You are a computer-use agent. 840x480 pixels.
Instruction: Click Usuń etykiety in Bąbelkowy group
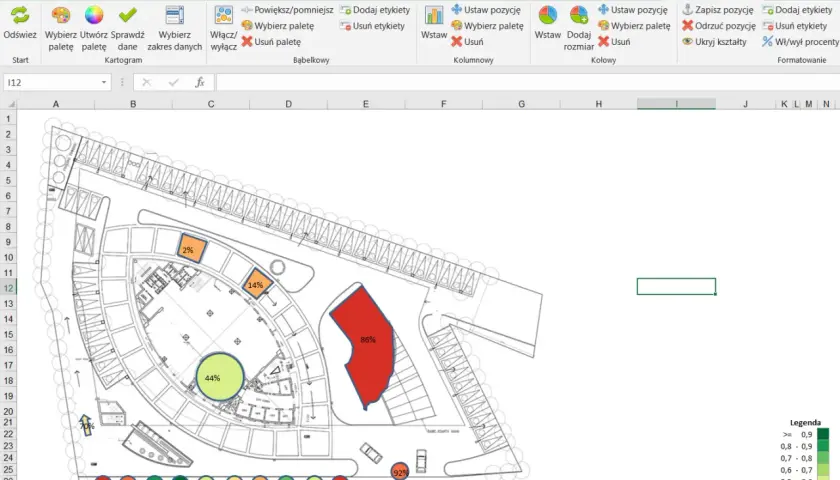(373, 26)
